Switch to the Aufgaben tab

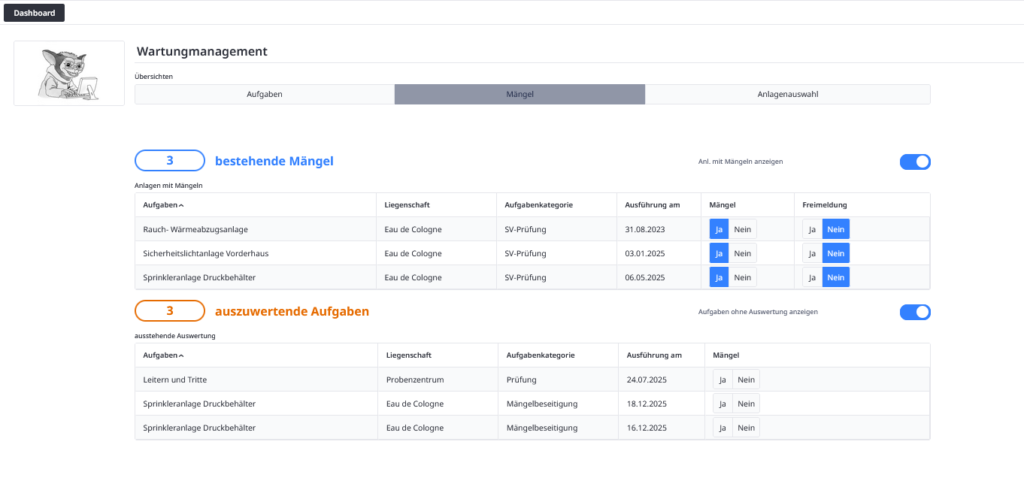264,94
